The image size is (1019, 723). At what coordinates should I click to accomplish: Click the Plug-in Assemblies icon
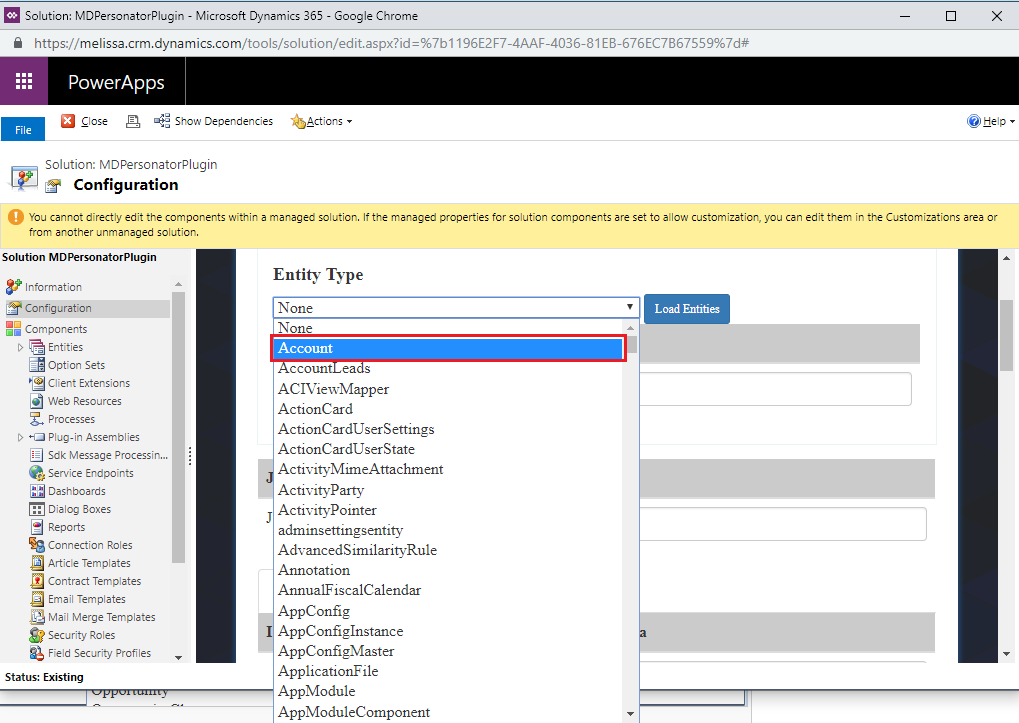point(37,437)
